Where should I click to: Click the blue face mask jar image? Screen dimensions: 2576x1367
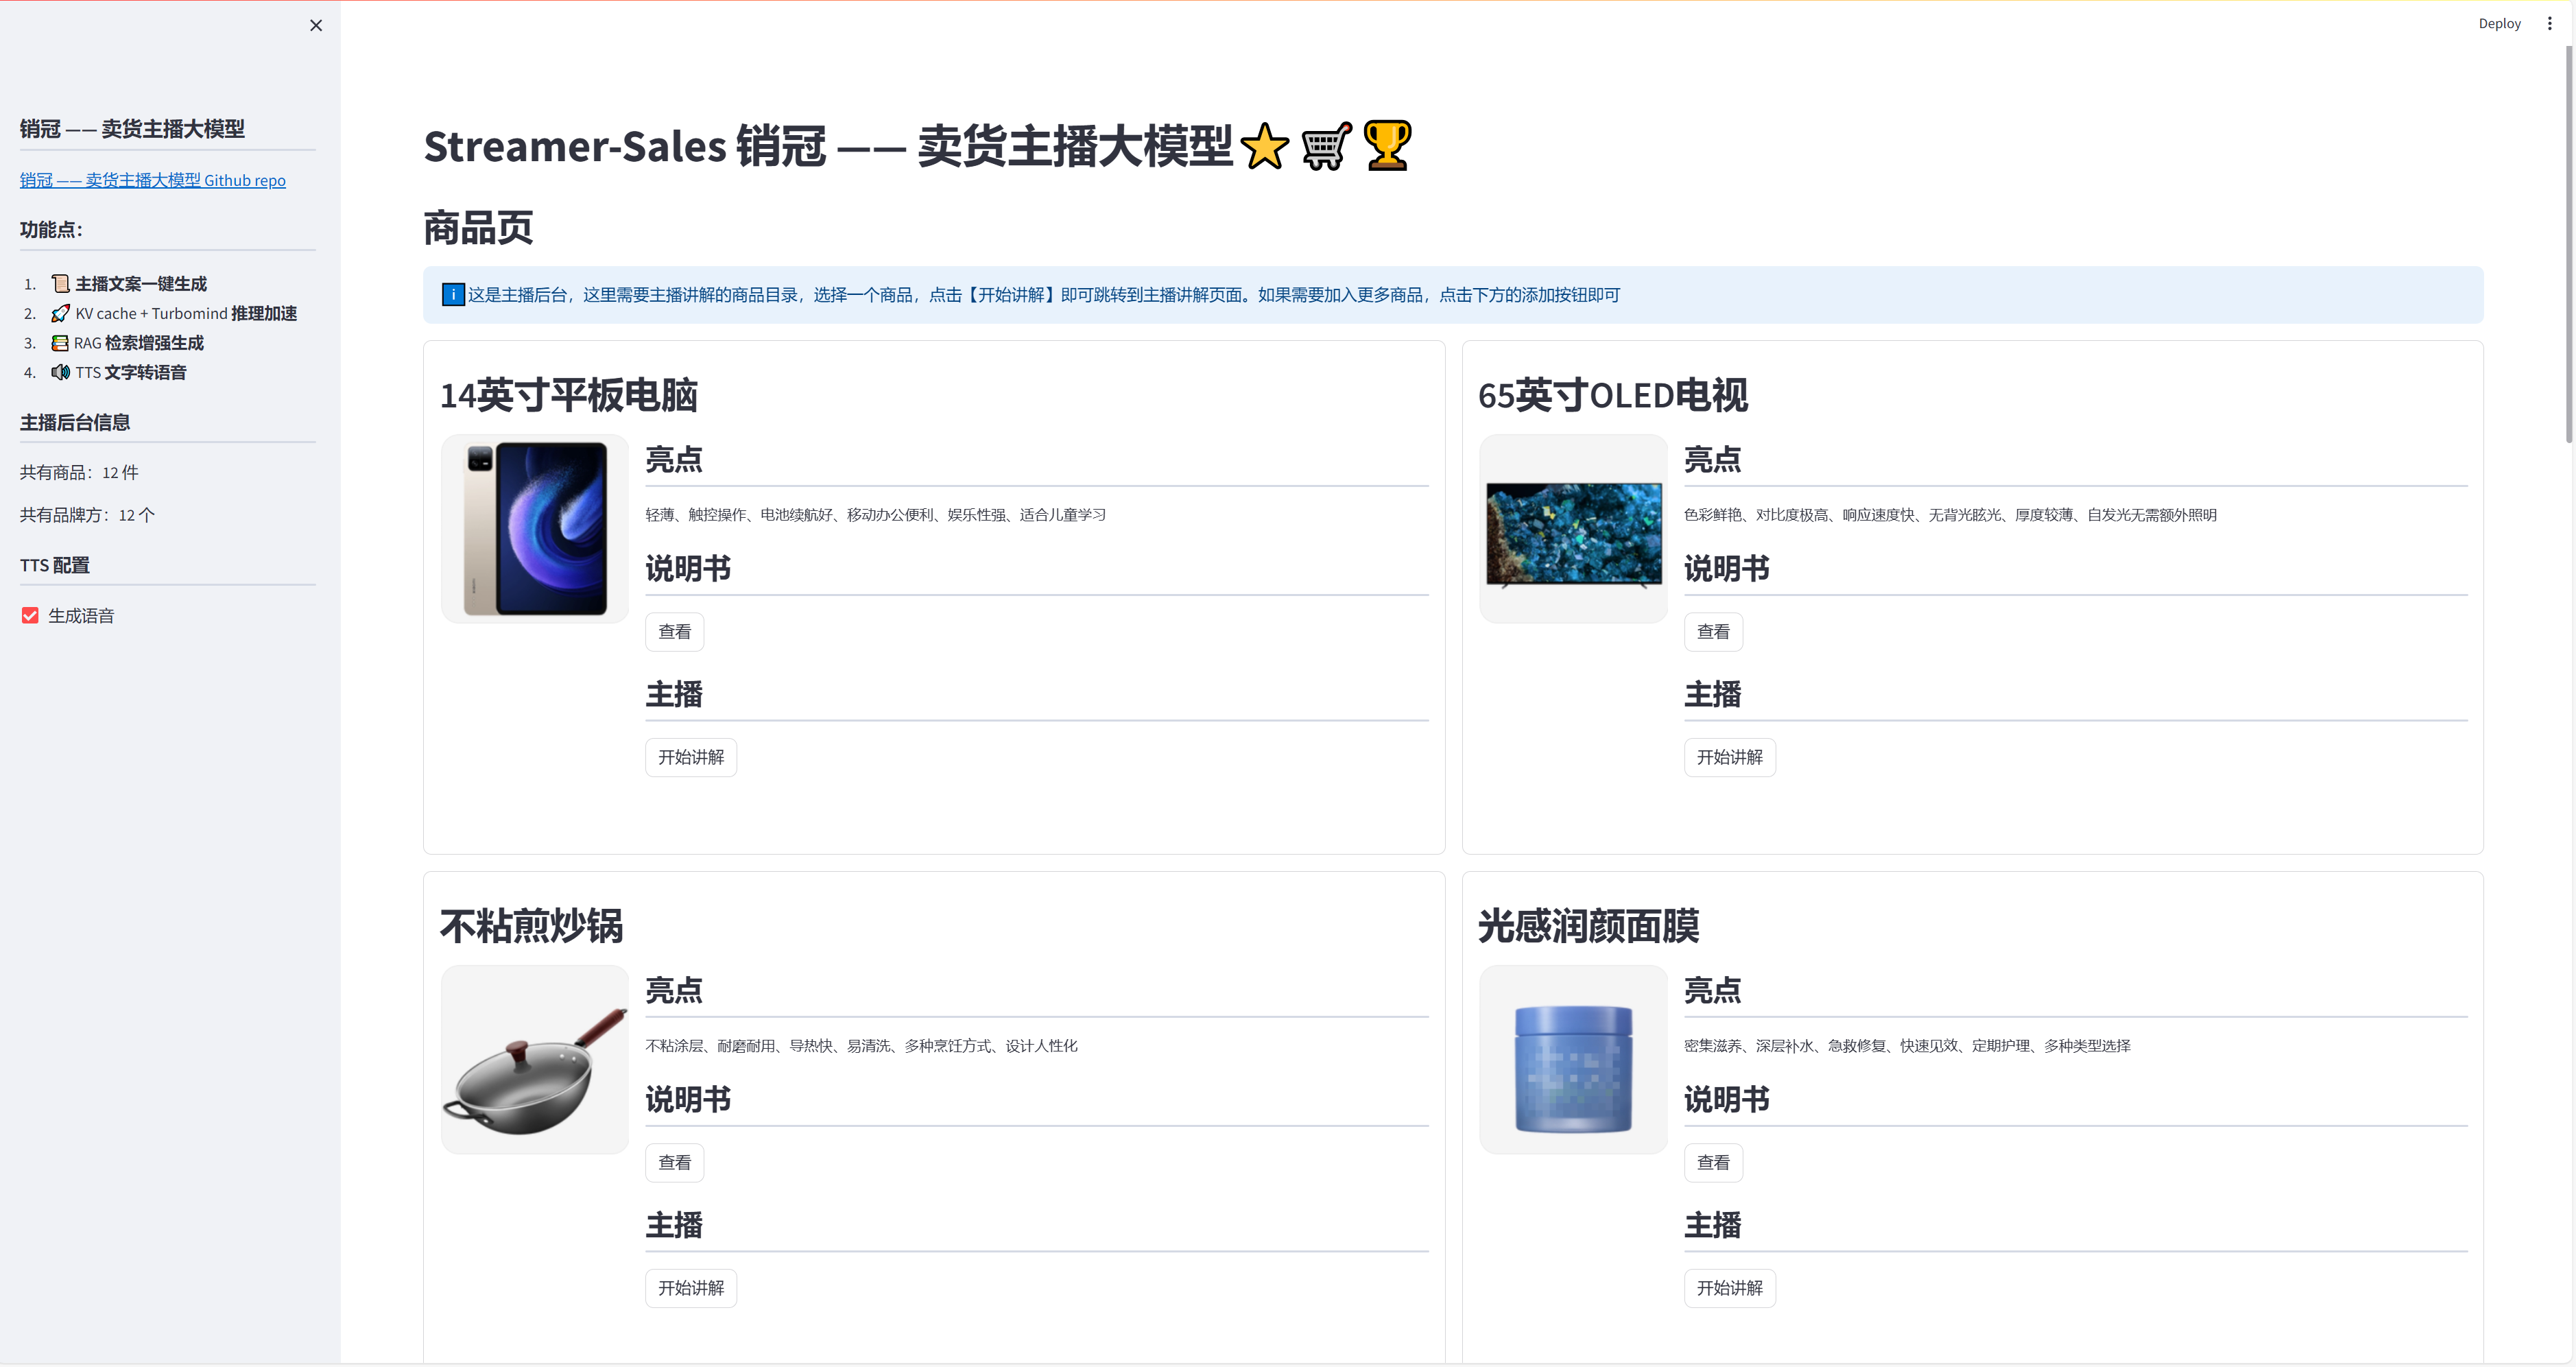(1573, 1068)
